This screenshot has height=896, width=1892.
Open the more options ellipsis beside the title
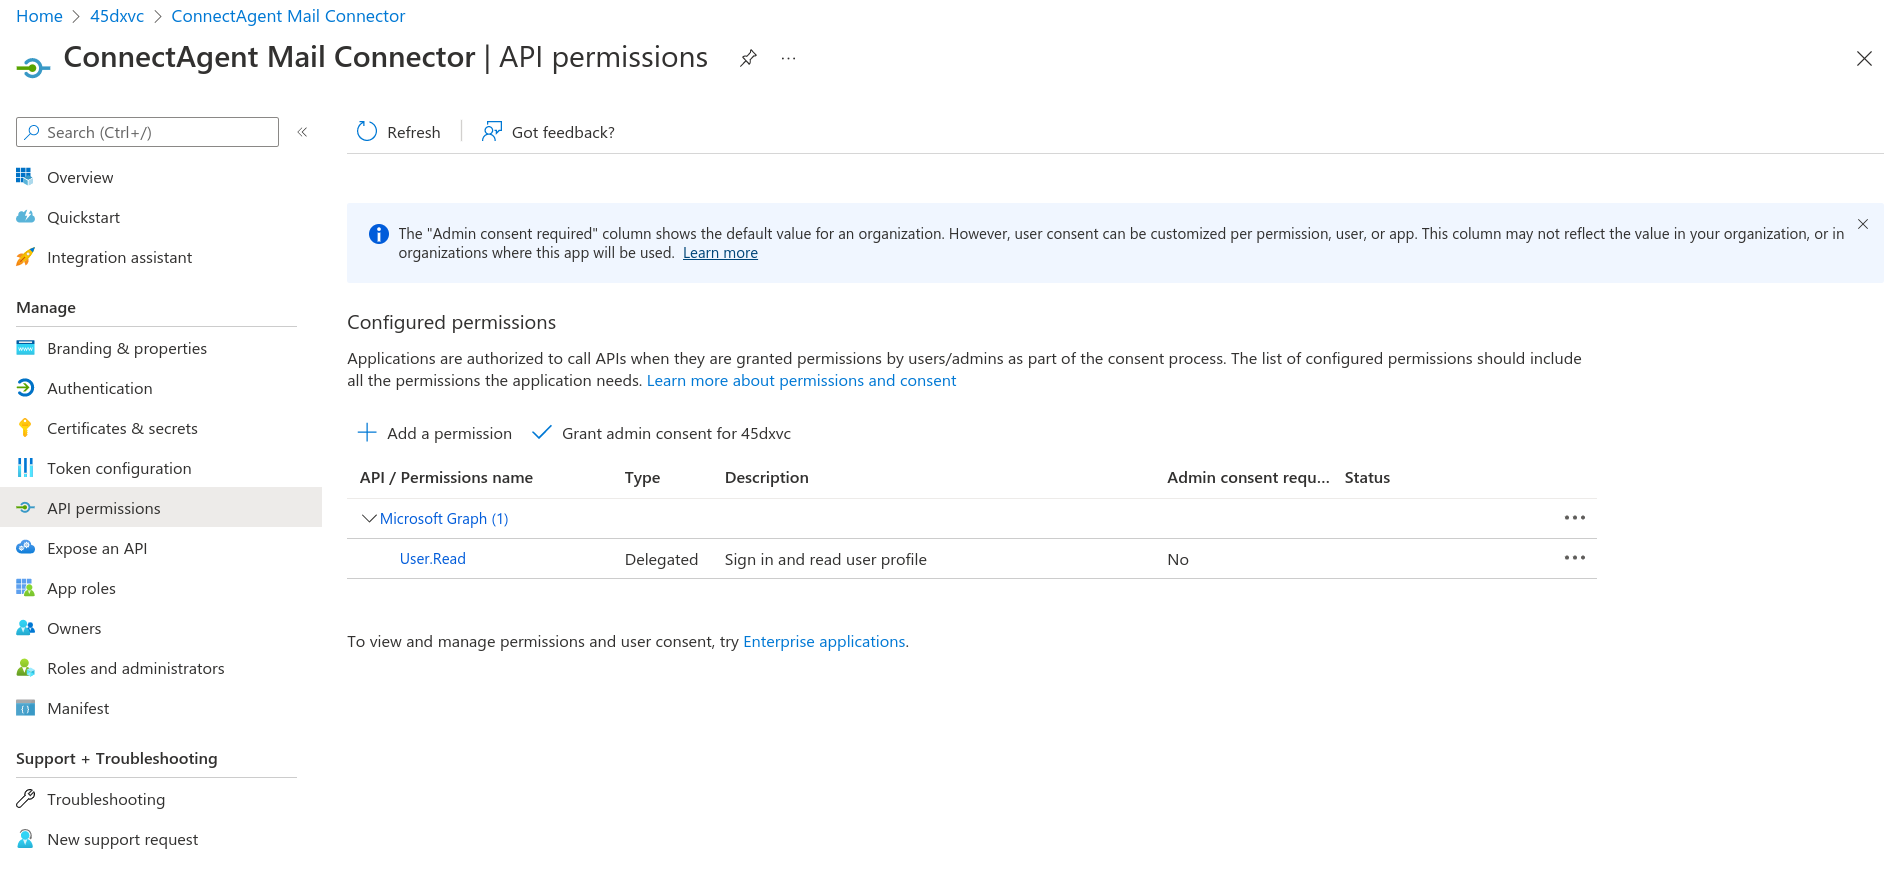click(x=789, y=58)
